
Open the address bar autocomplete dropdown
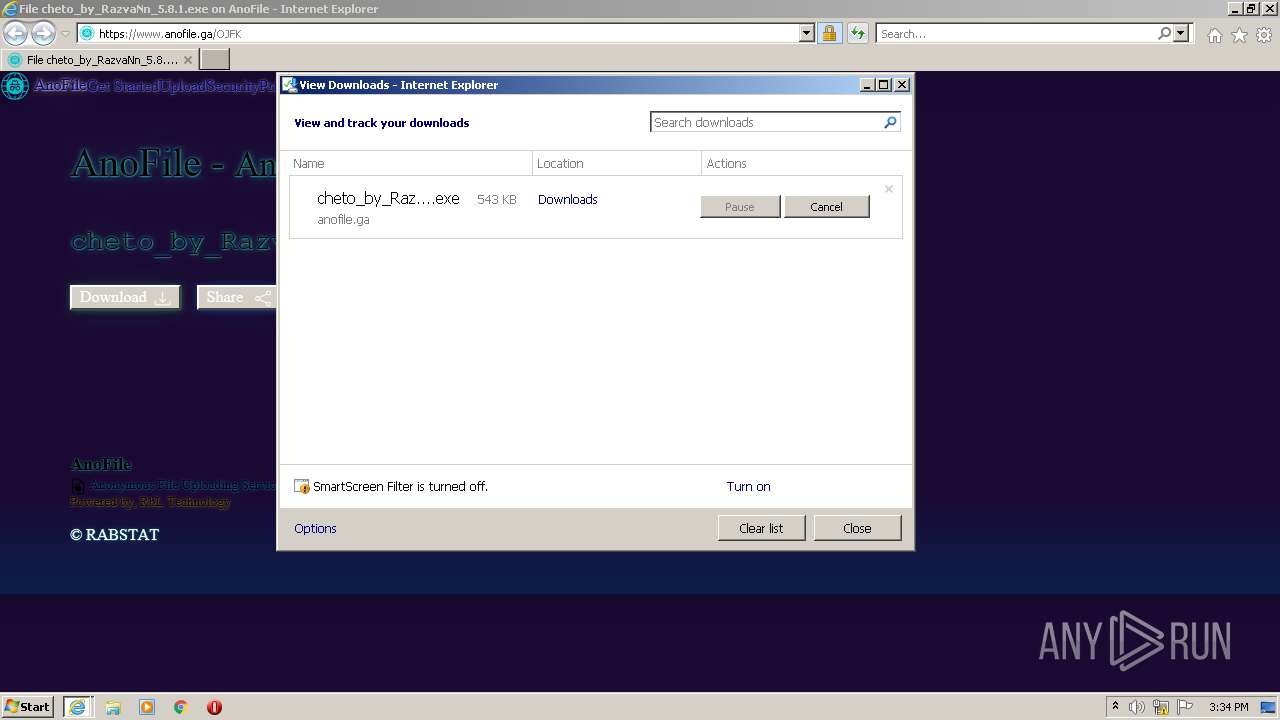807,33
